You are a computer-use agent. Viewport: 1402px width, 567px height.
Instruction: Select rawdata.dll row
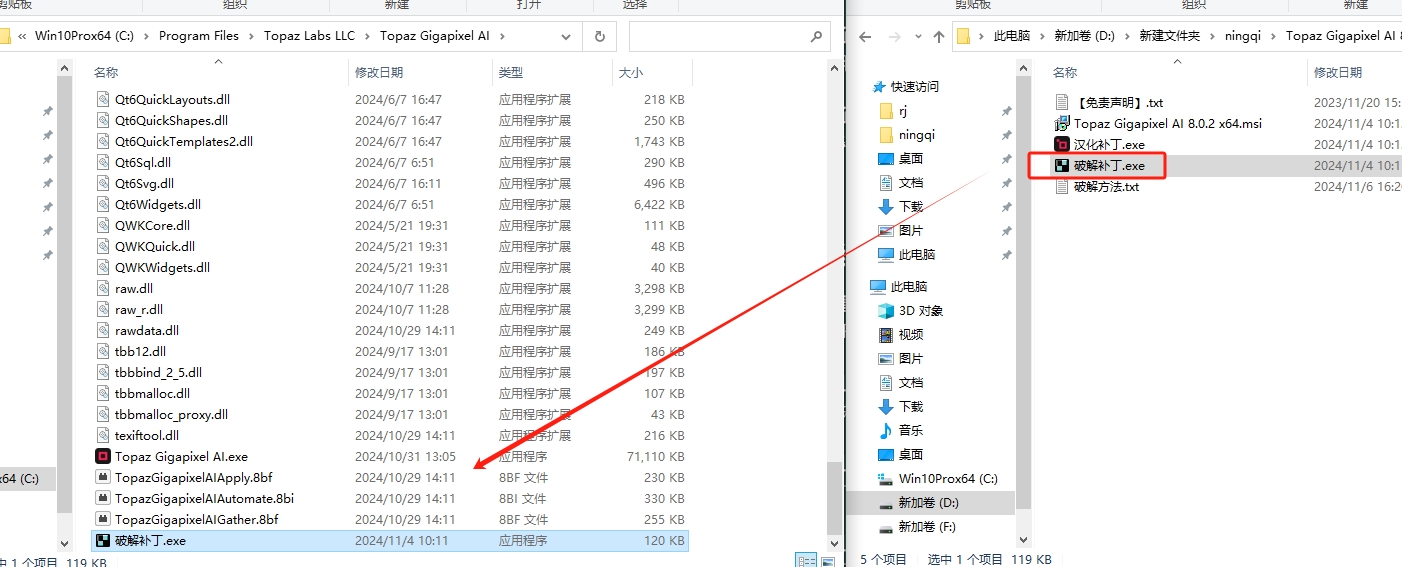(x=390, y=331)
